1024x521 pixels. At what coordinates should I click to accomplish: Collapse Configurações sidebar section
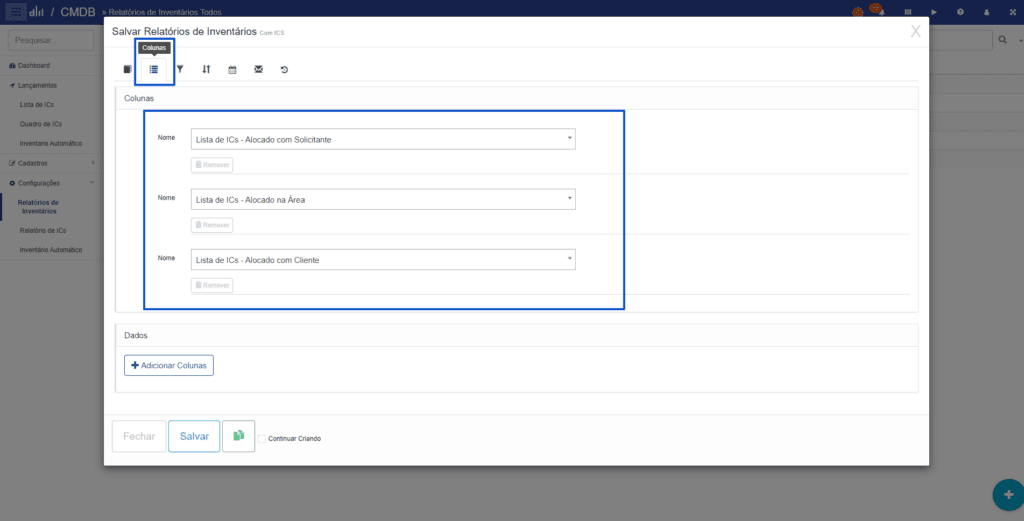coord(39,183)
